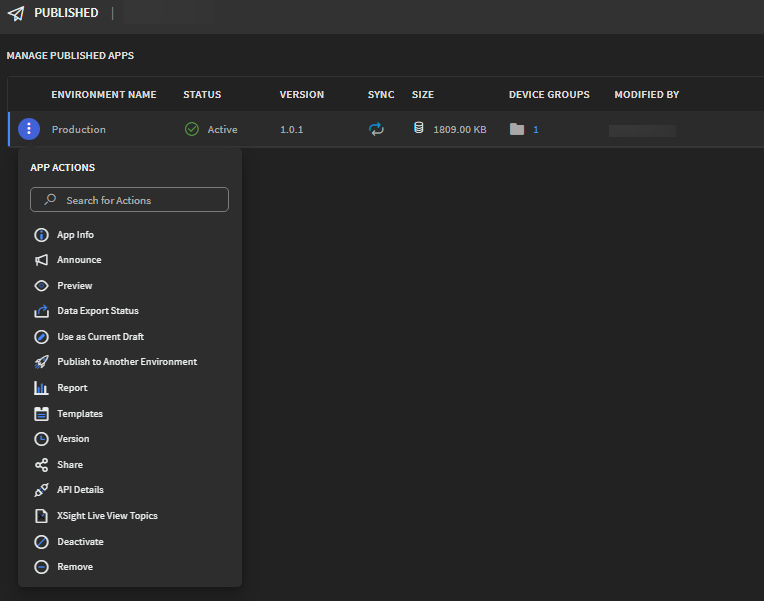The height and width of the screenshot is (601, 764).
Task: Click the blue sync arrows icon
Action: [x=376, y=129]
